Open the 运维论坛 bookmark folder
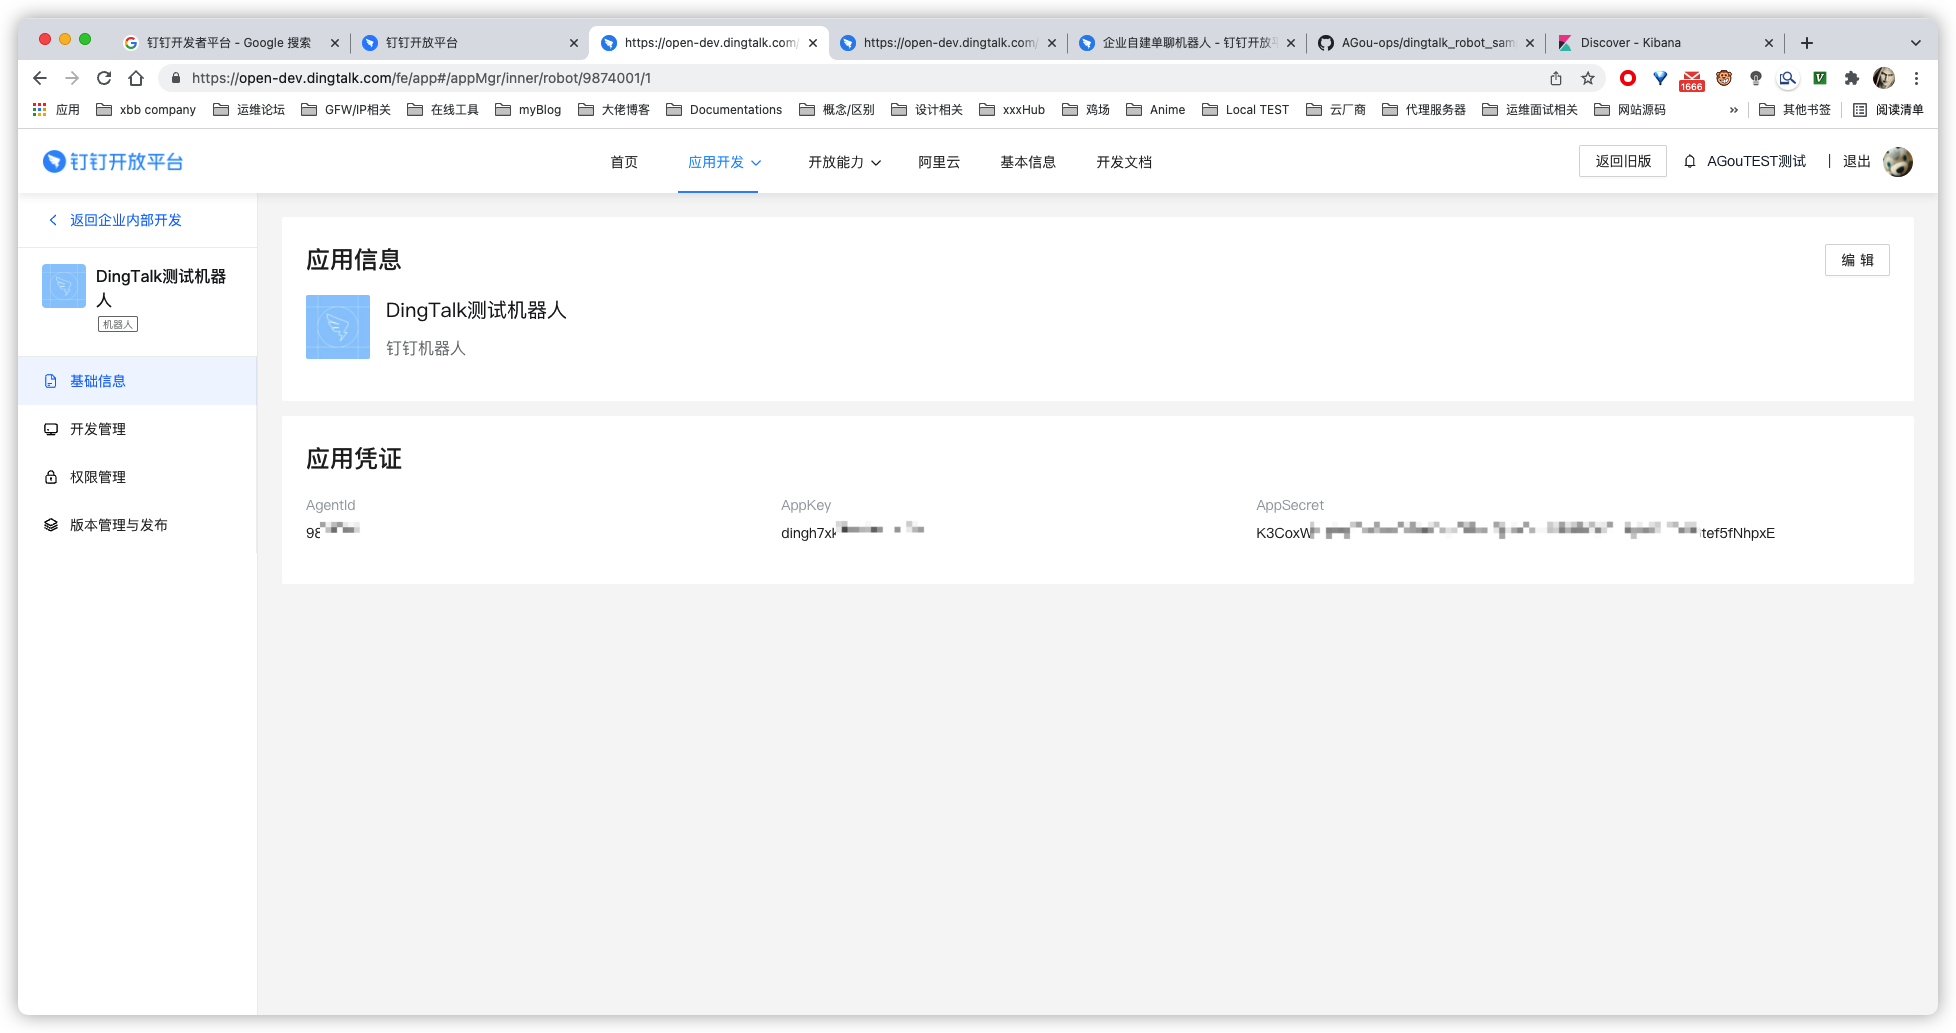 pyautogui.click(x=249, y=110)
